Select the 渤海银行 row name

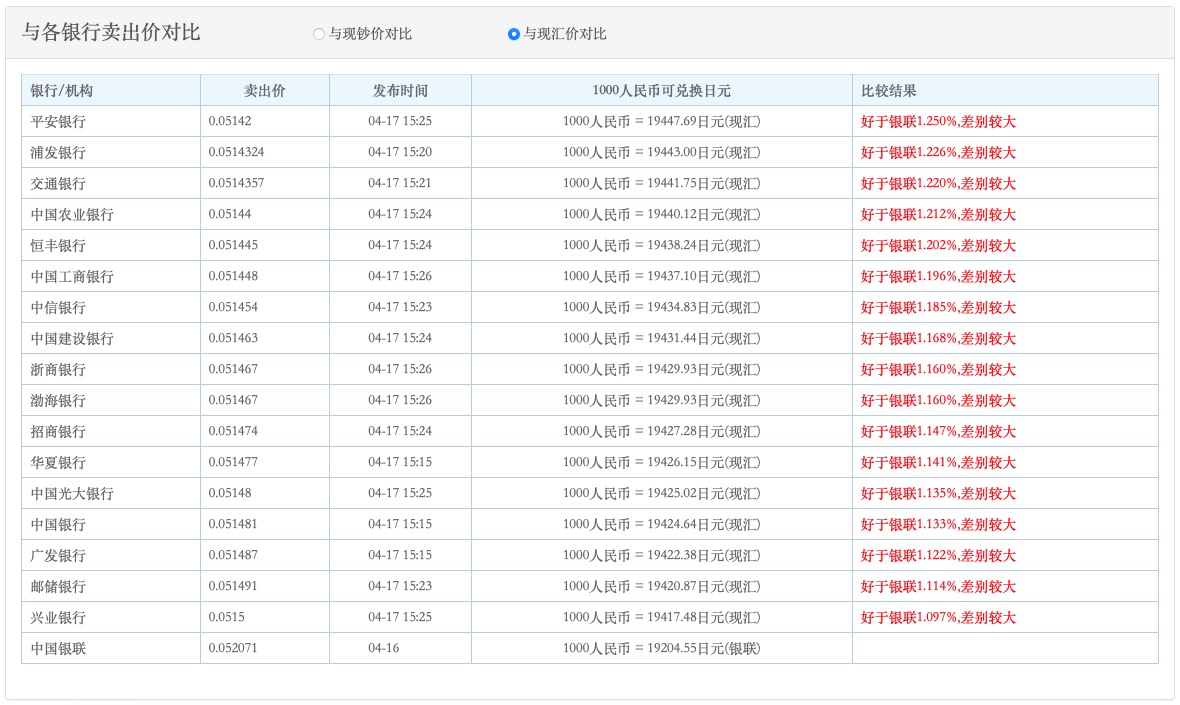tap(58, 400)
